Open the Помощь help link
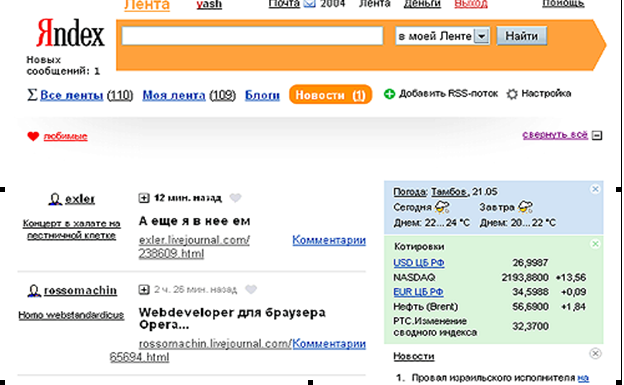This screenshot has height=385, width=624. [x=563, y=4]
